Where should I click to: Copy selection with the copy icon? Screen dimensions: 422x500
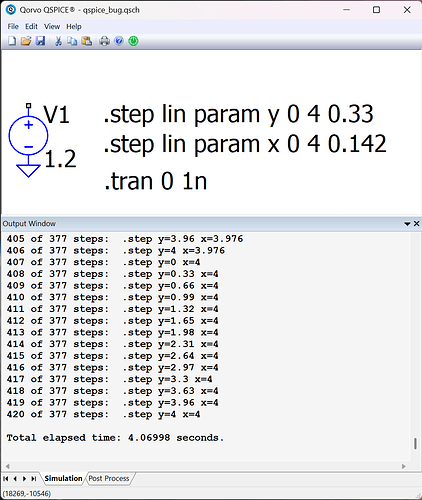(72, 41)
